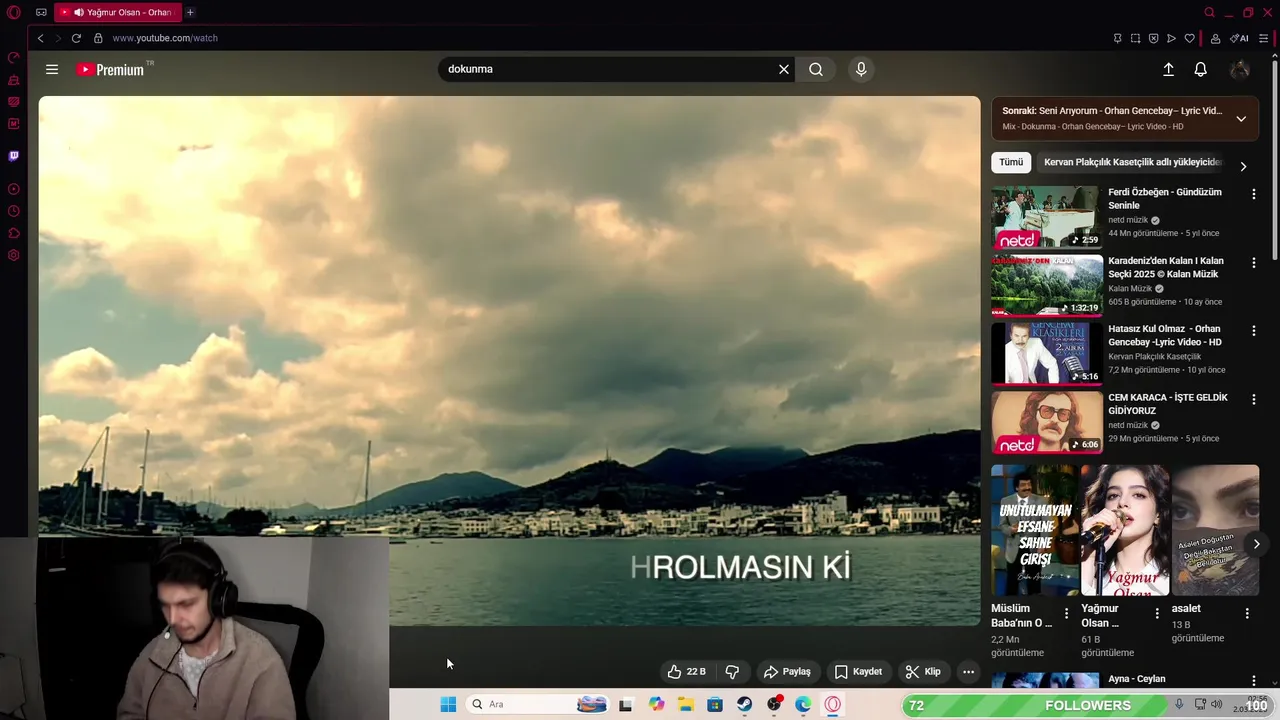Create a clip with 'Klip' button

click(922, 672)
